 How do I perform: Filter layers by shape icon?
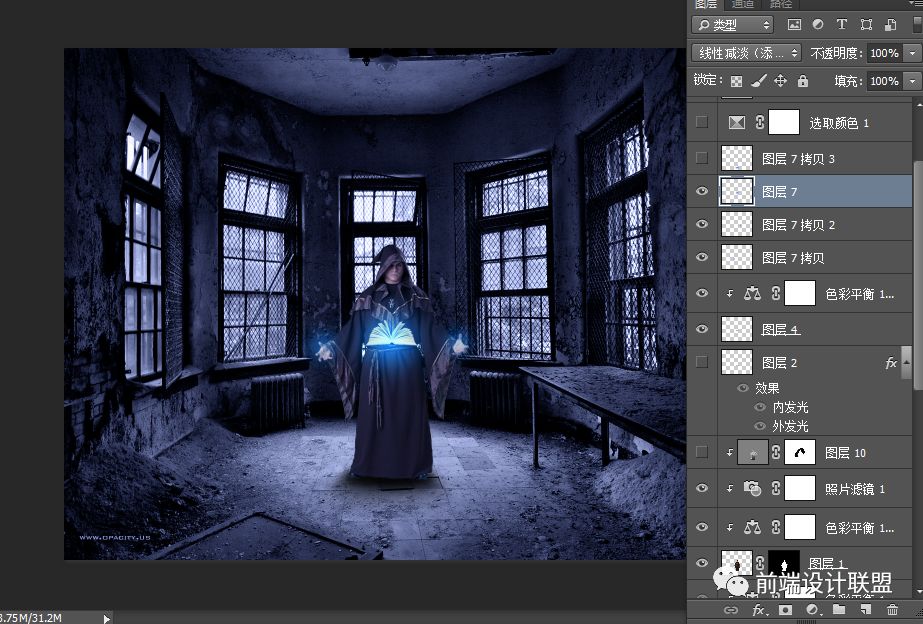pos(866,25)
